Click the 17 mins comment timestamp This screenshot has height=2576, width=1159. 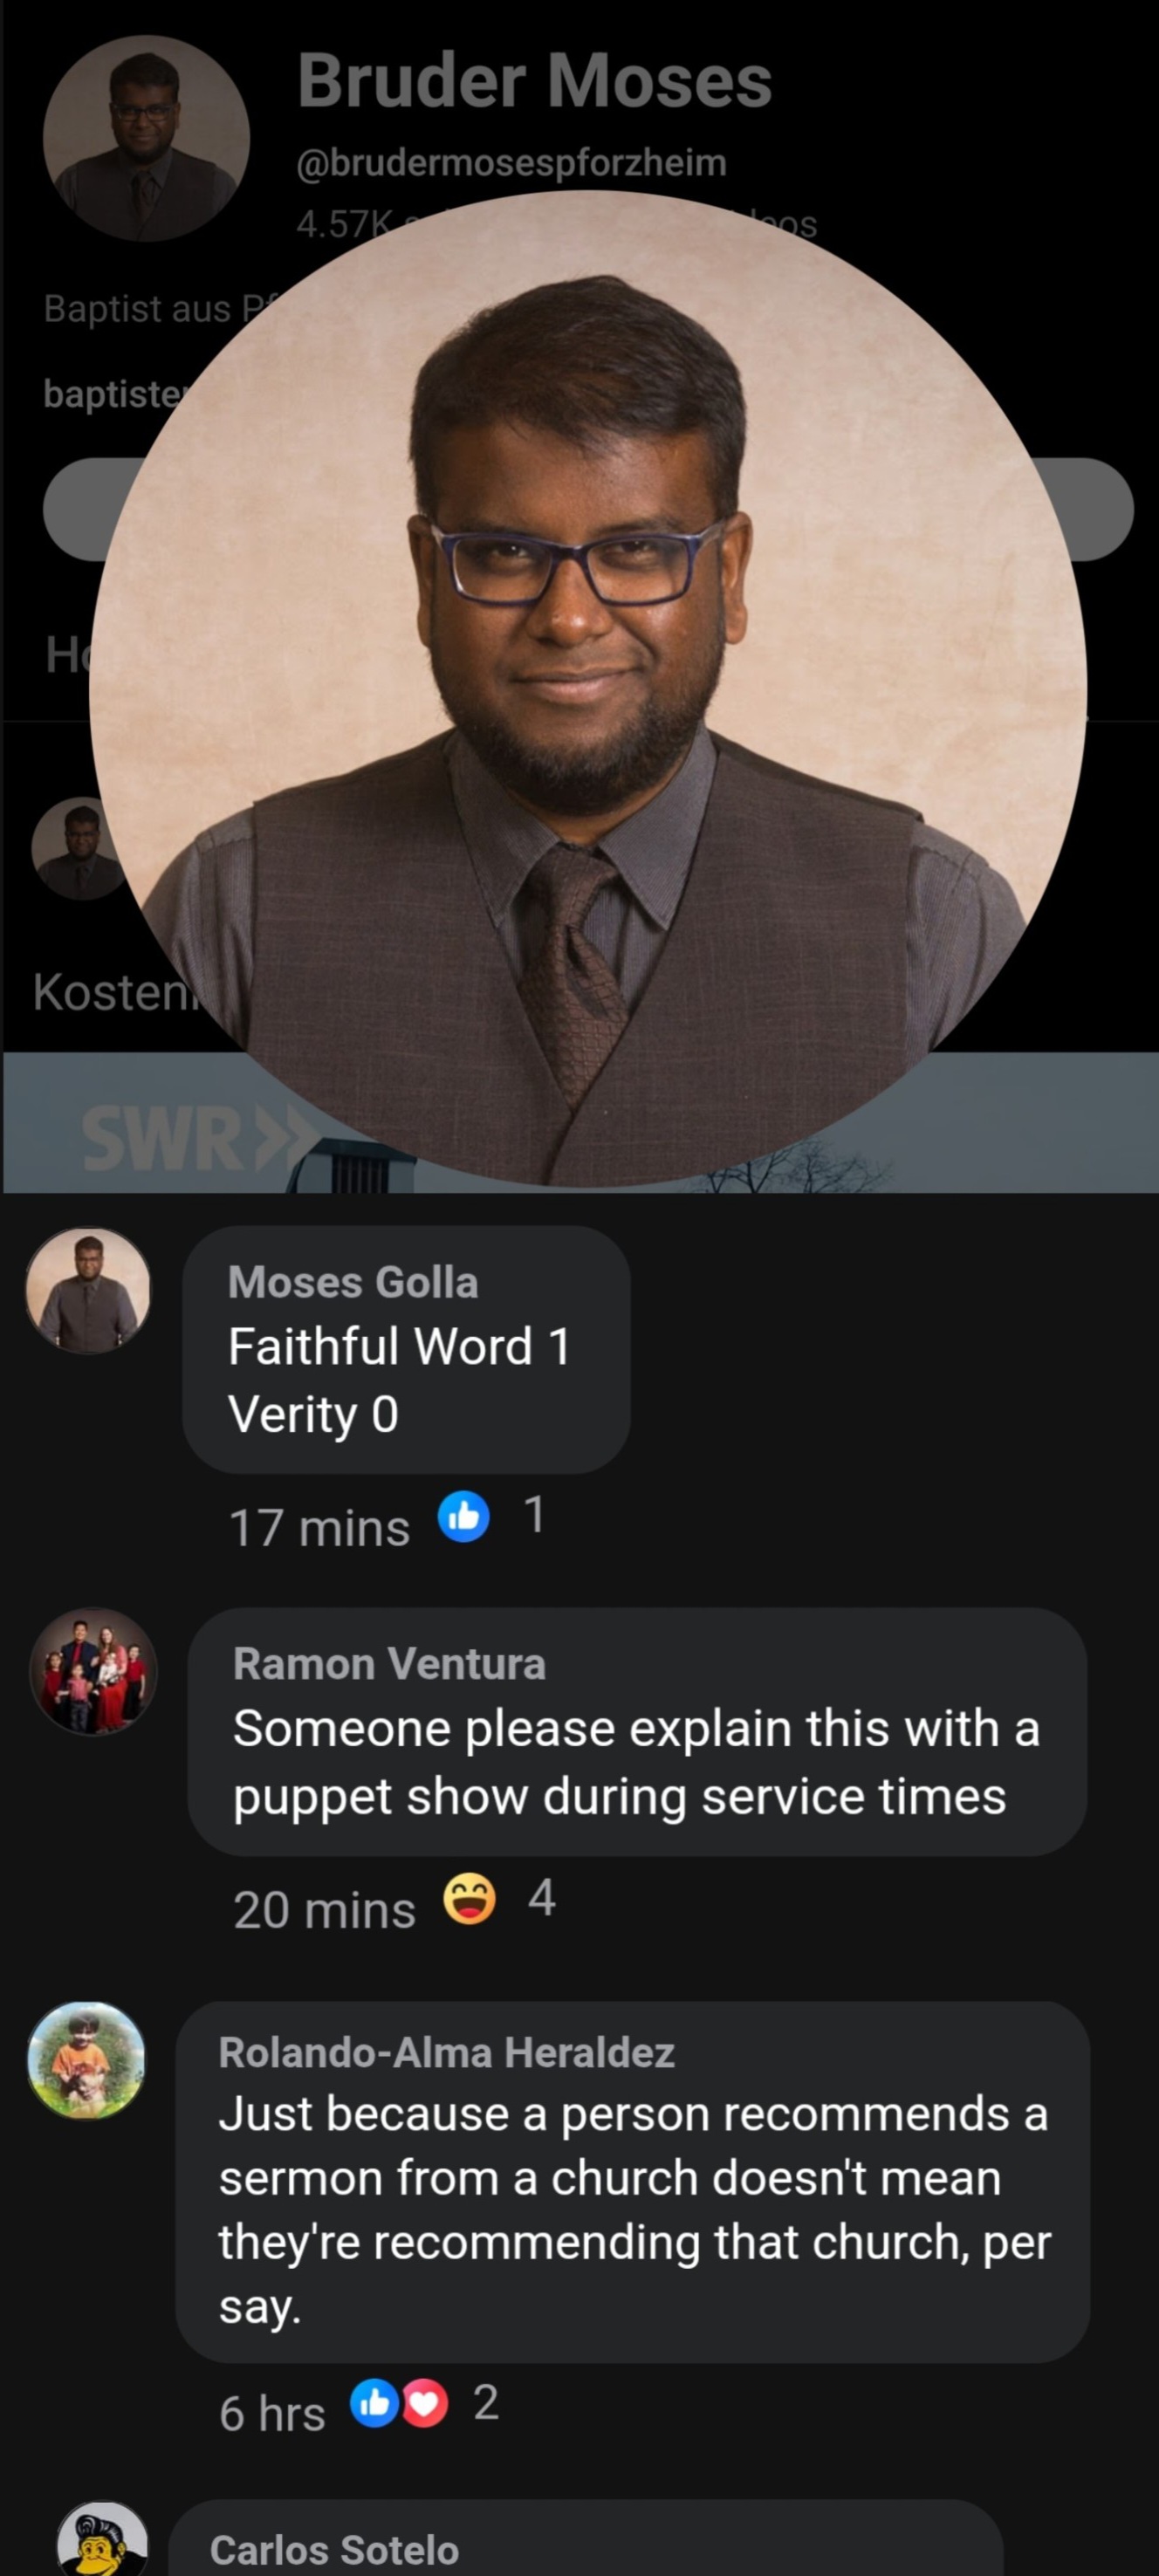[x=319, y=1527]
